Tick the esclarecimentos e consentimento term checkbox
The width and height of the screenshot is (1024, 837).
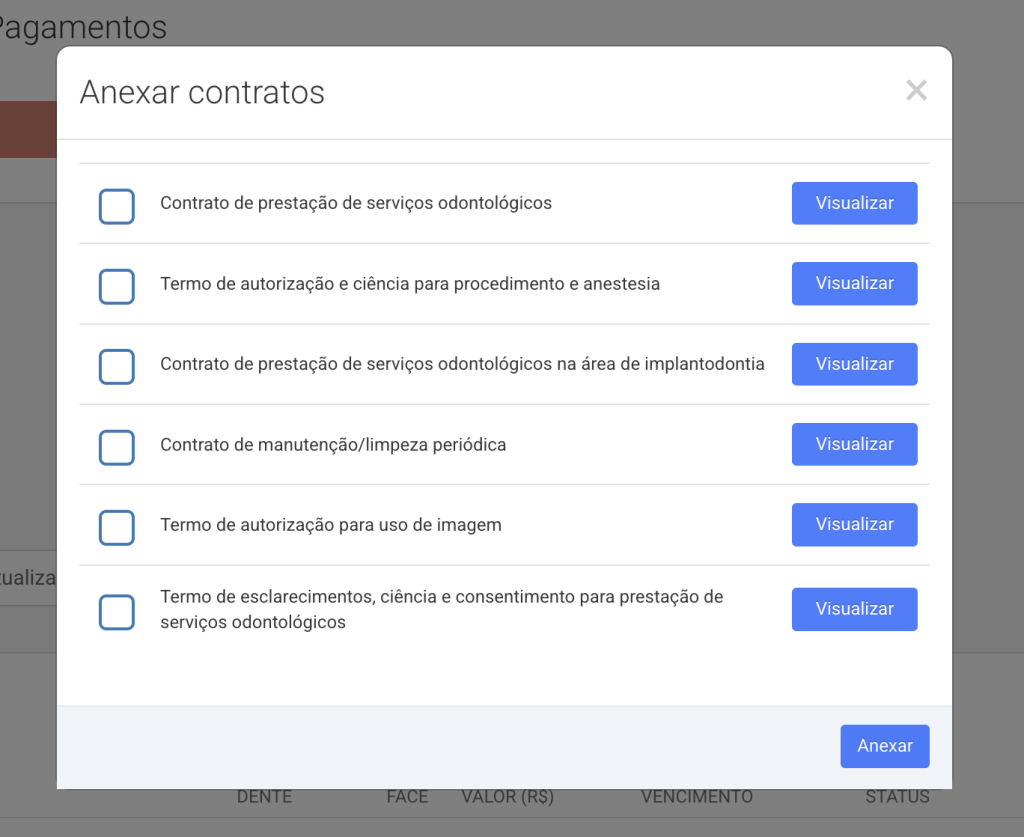pyautogui.click(x=117, y=612)
